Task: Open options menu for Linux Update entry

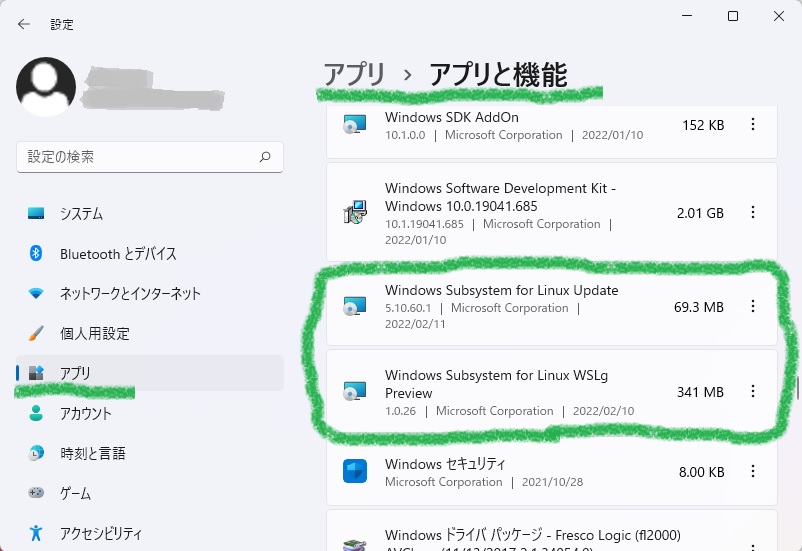Action: point(753,307)
